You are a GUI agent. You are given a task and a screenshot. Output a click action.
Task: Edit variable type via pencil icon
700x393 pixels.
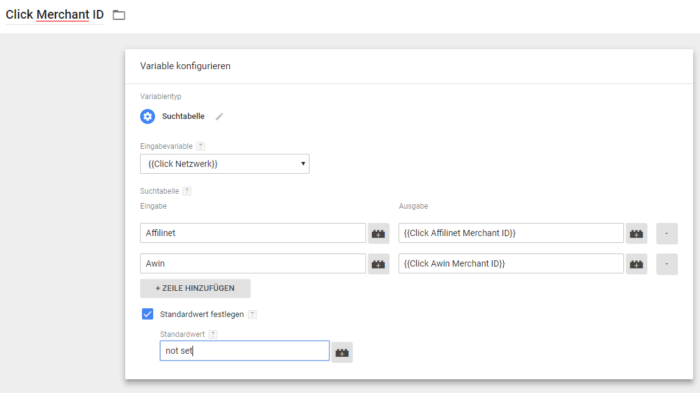(x=219, y=117)
